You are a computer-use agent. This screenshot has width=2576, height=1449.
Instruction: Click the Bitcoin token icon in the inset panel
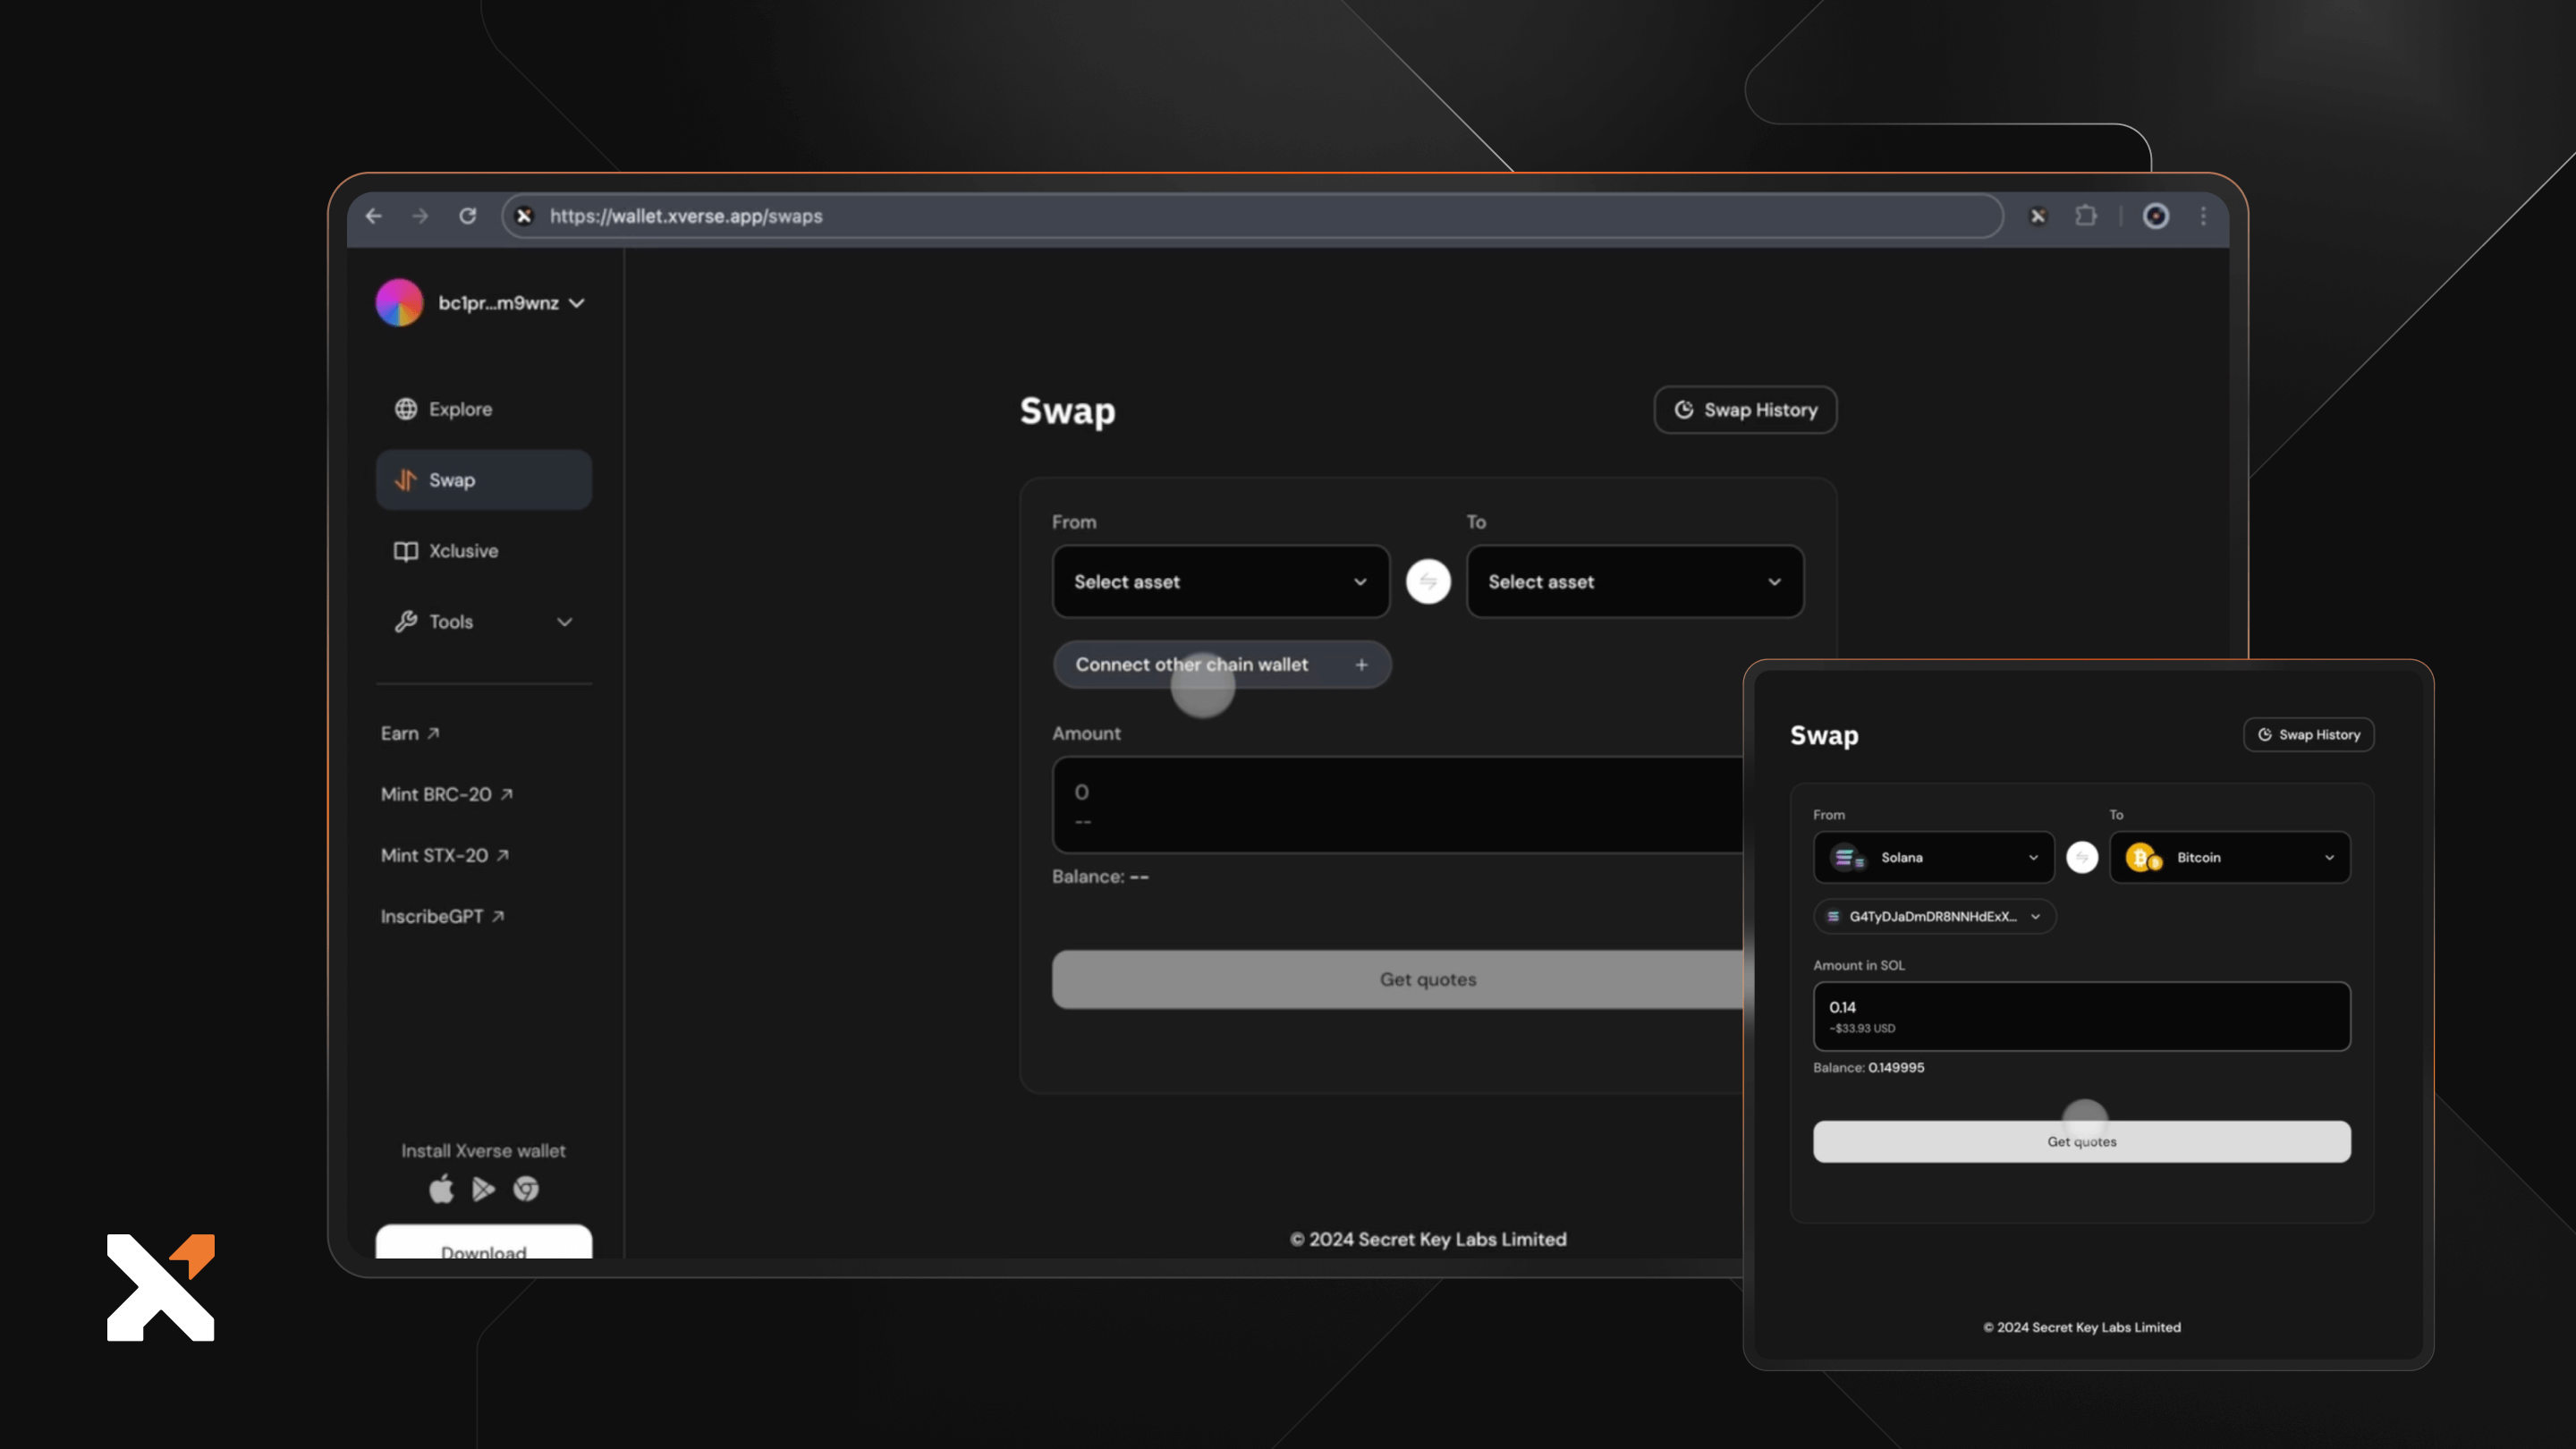pos(2143,857)
